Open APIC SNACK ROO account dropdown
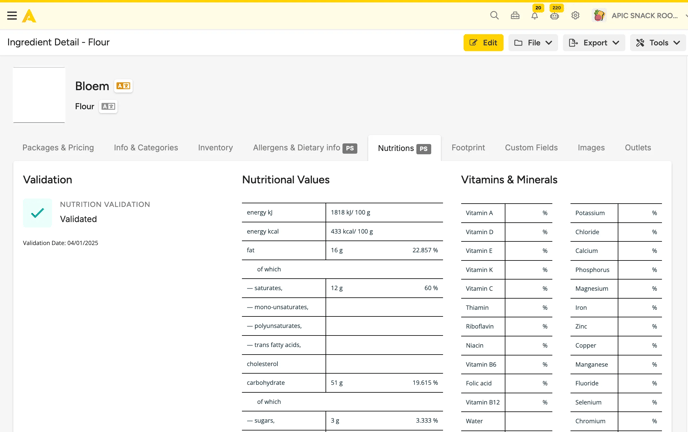The height and width of the screenshot is (432, 688). (640, 16)
